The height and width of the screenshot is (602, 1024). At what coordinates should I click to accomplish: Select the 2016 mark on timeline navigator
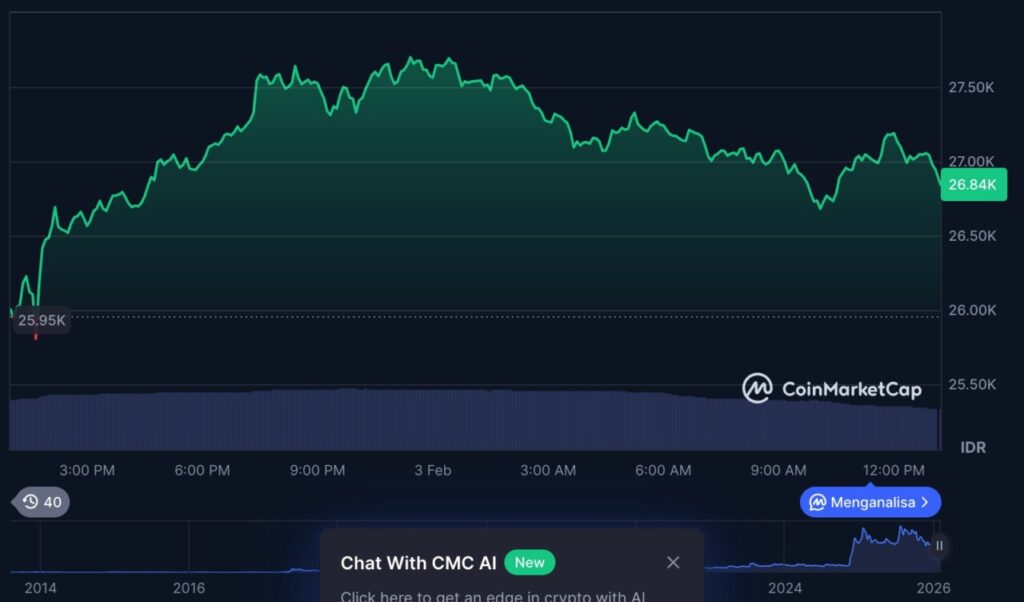click(189, 587)
